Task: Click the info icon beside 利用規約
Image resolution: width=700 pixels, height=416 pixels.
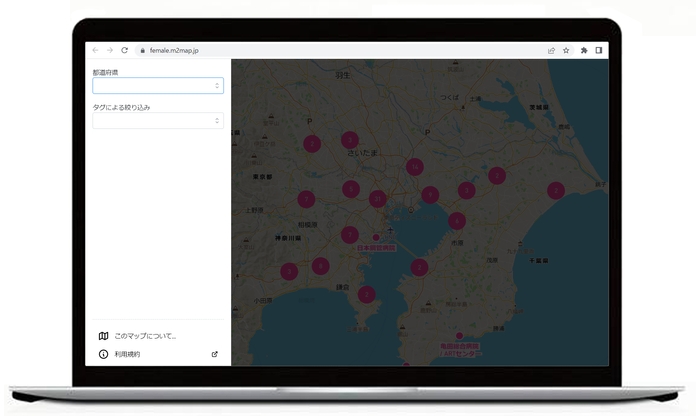Action: click(103, 354)
